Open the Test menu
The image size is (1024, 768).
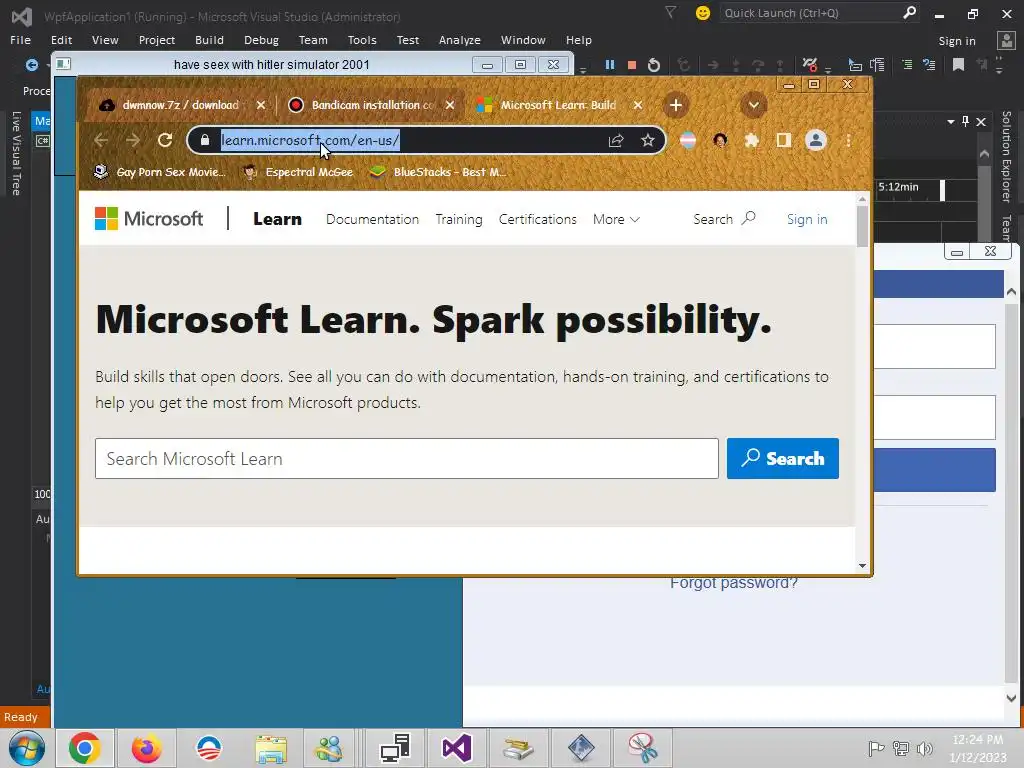(x=408, y=40)
